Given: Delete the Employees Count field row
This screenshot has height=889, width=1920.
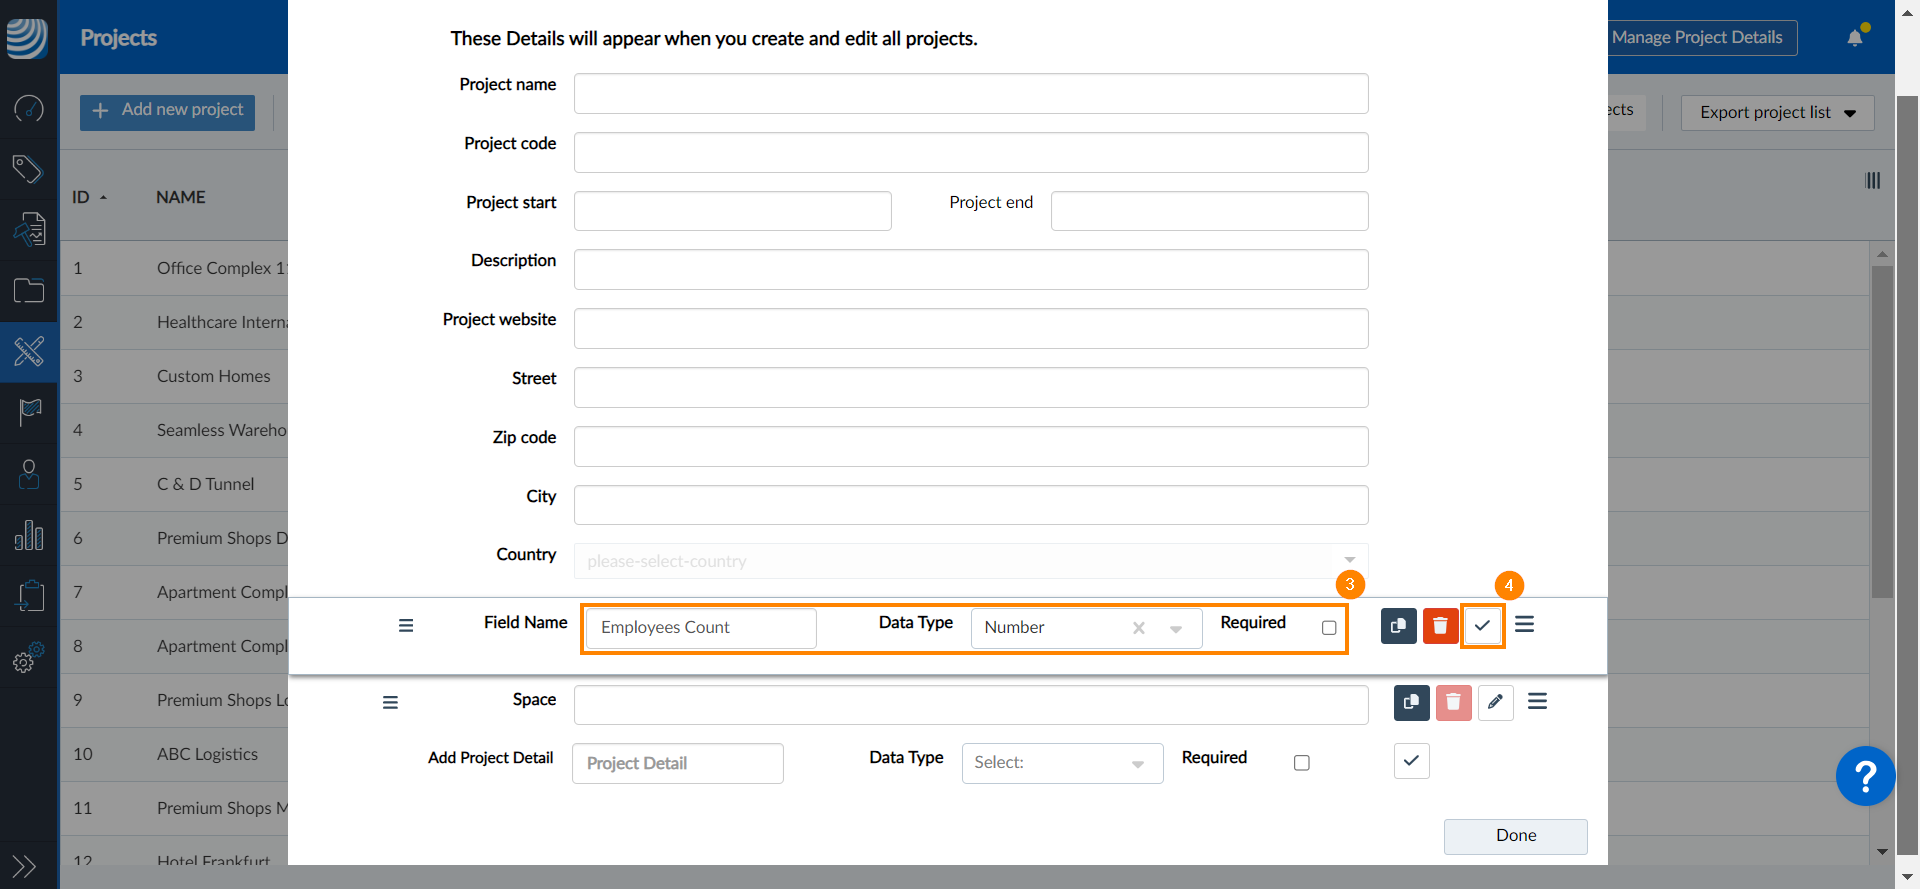Looking at the screenshot, I should click(x=1440, y=626).
